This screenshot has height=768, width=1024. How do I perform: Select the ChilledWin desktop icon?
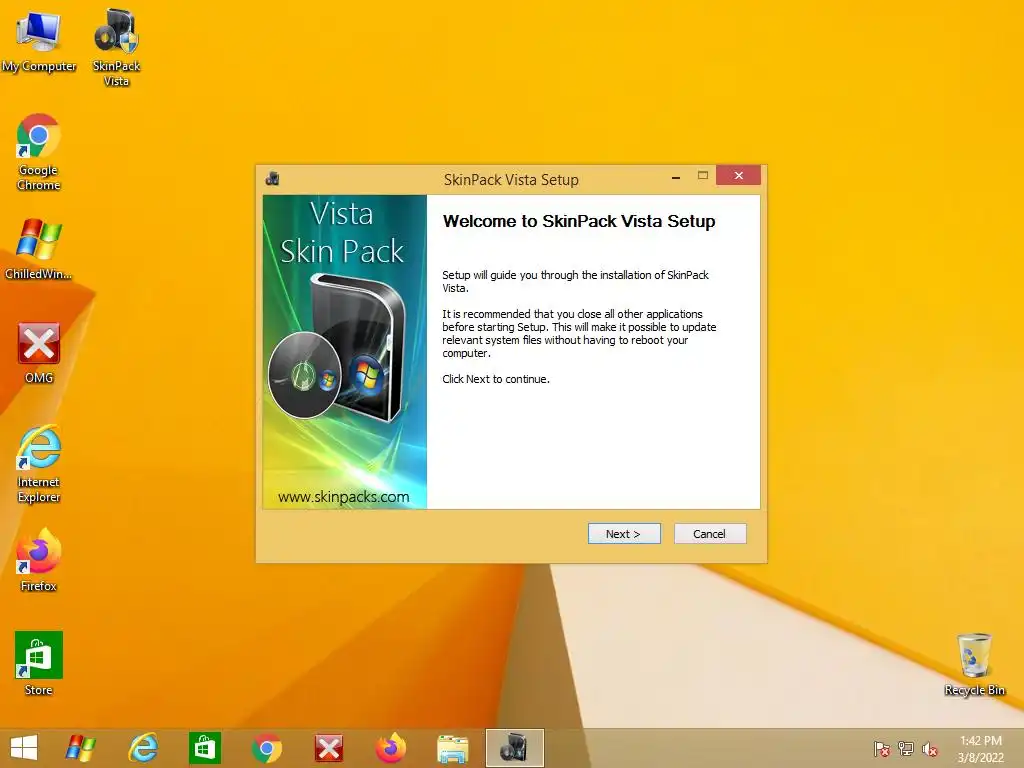tap(39, 249)
